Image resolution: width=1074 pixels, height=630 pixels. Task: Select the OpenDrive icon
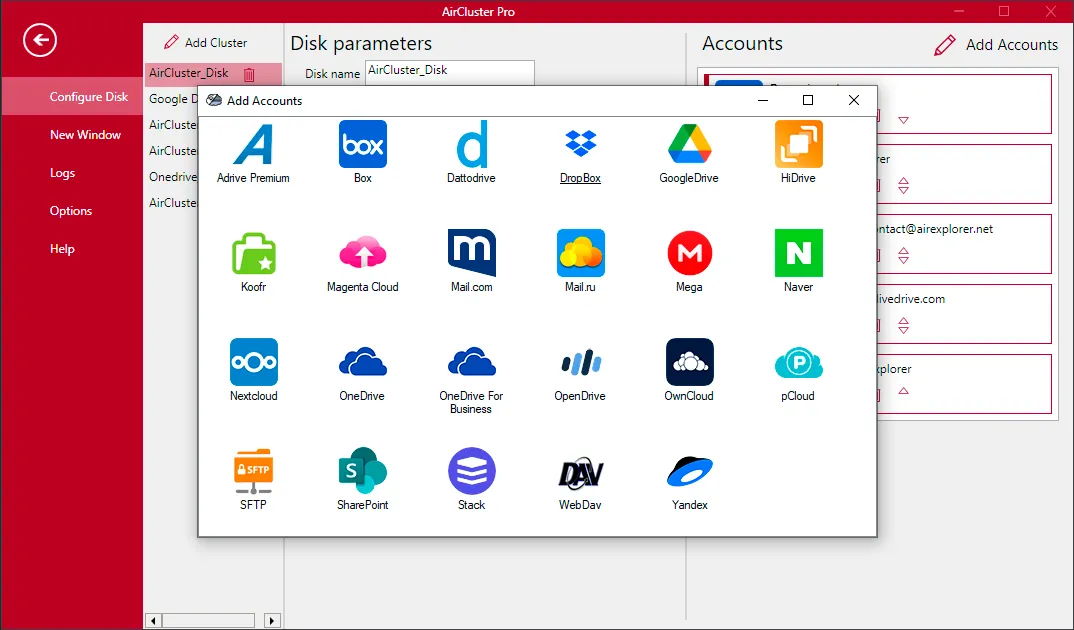click(580, 362)
